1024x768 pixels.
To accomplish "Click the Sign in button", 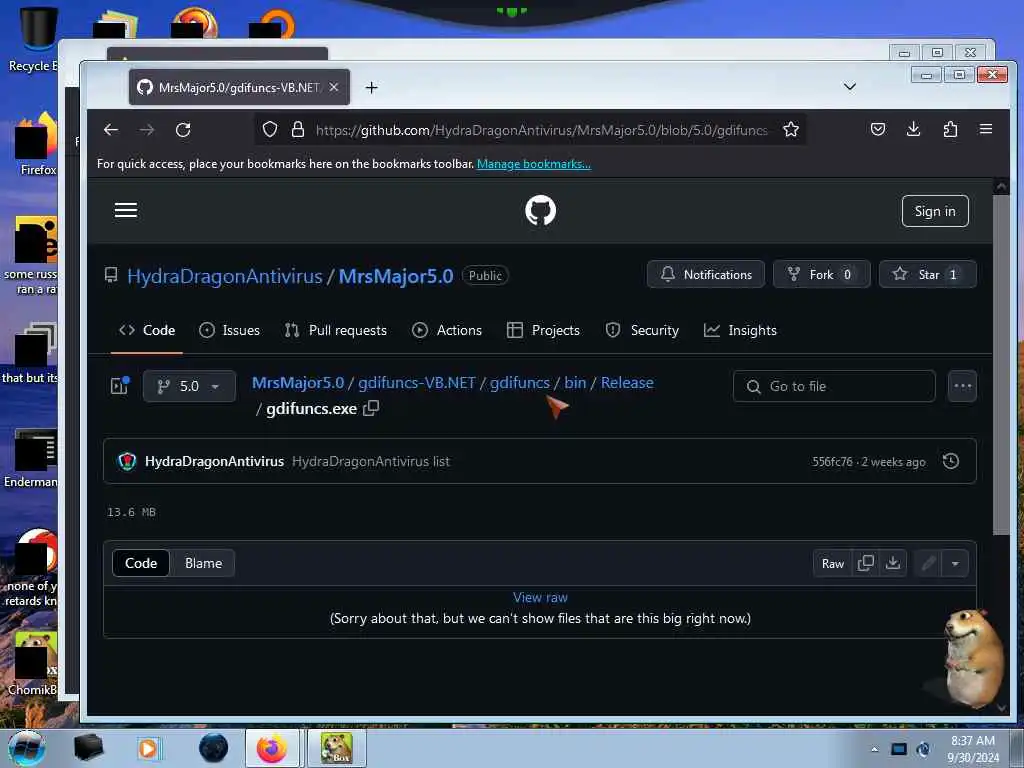I will (935, 211).
